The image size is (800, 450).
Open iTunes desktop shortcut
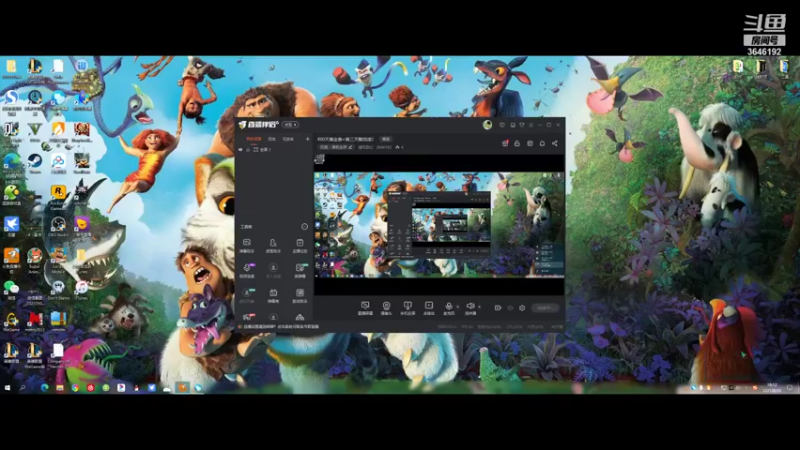pos(81,291)
